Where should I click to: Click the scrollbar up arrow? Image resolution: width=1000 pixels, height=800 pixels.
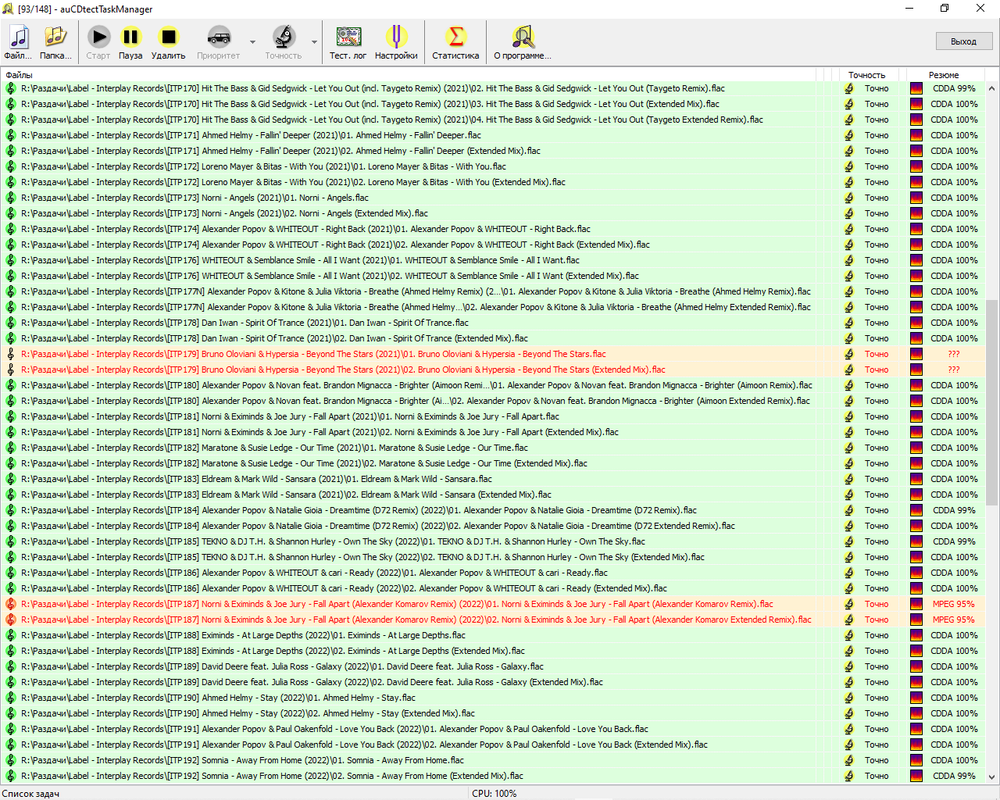(992, 89)
